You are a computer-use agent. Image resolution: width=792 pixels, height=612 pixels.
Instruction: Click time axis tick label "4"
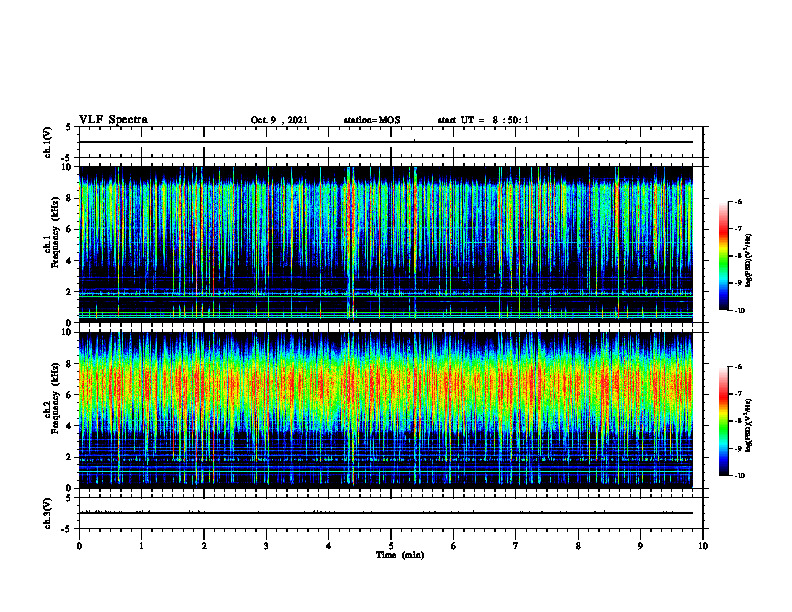[329, 546]
